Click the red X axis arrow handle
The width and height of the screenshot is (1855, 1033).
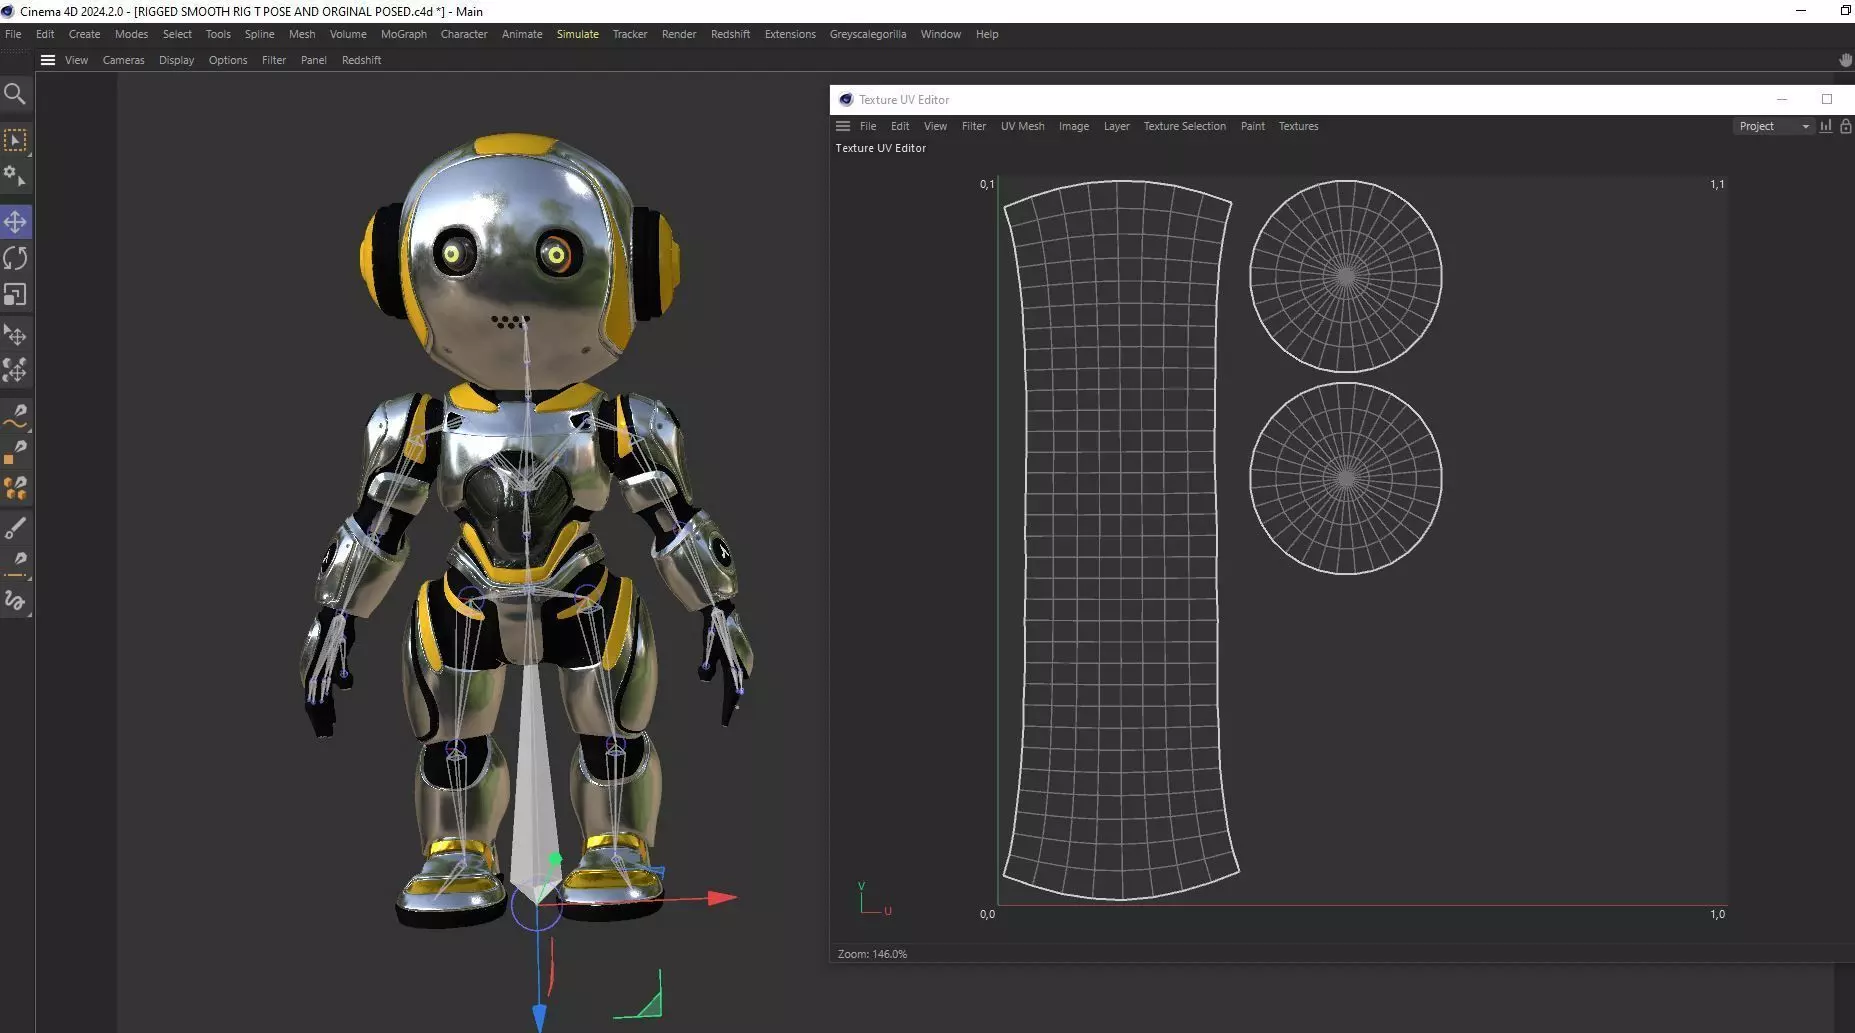click(723, 898)
